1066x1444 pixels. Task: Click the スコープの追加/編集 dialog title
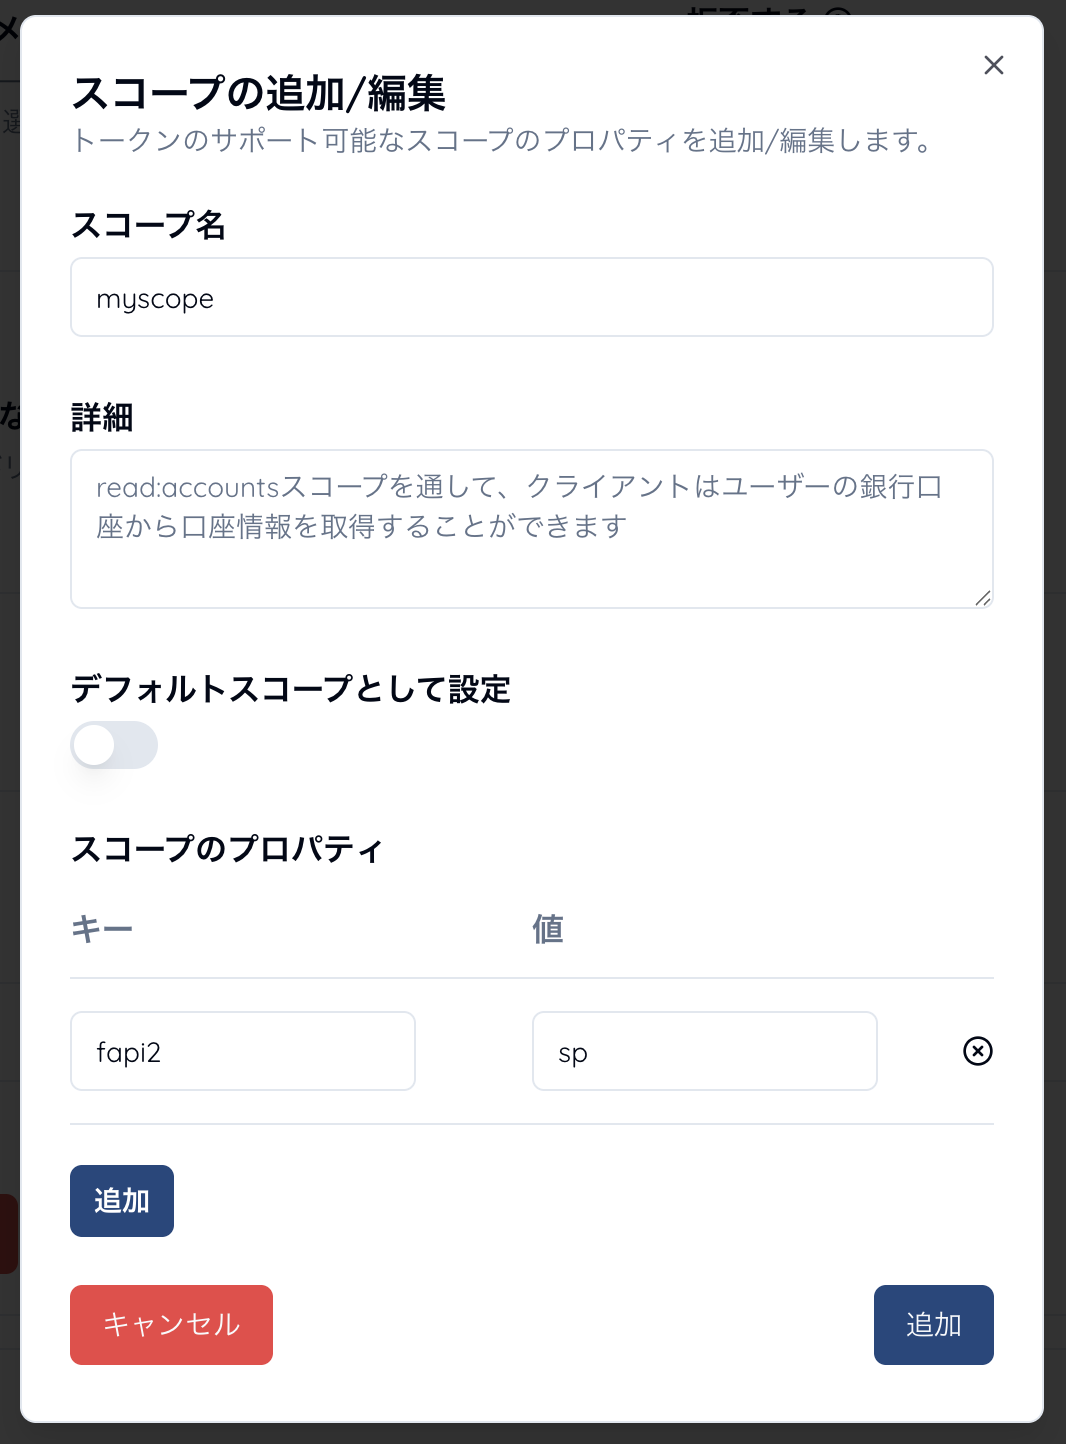click(259, 93)
